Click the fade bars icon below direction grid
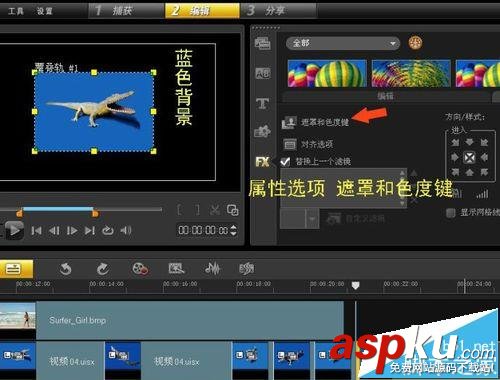Screen dimensions: 500x380 [482, 194]
